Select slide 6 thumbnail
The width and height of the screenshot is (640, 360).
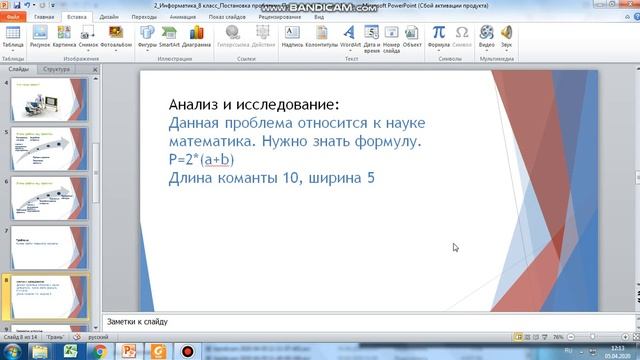pyautogui.click(x=49, y=198)
